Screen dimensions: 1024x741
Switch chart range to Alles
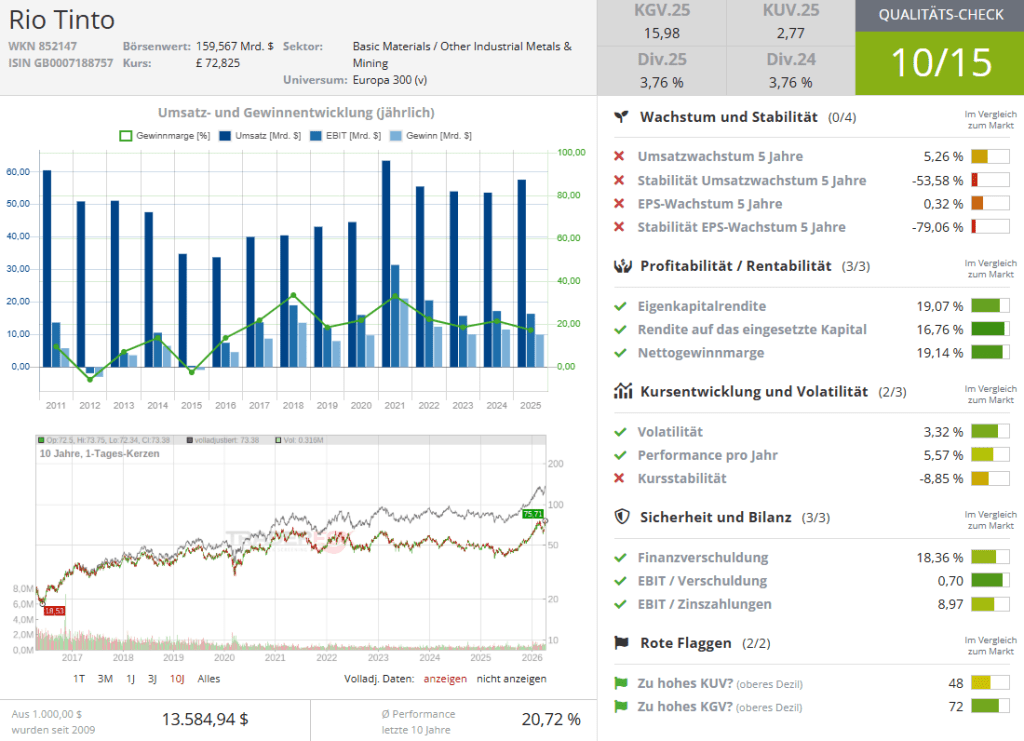click(209, 678)
